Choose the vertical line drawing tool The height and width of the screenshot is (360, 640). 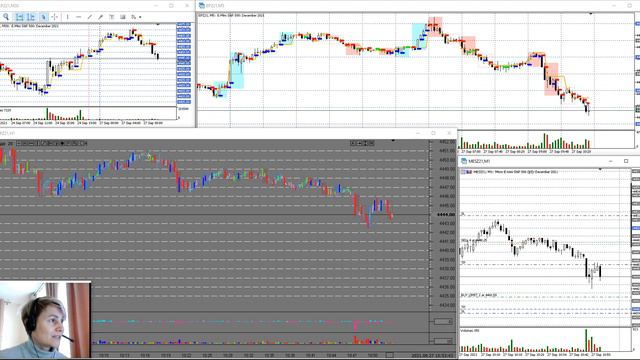click(67, 17)
